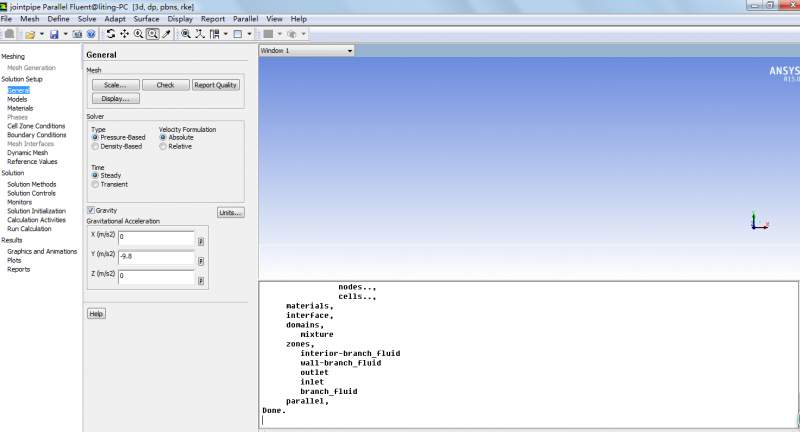Select the Zoom In/Out magnifier tool
800x432 pixels.
(x=138, y=34)
